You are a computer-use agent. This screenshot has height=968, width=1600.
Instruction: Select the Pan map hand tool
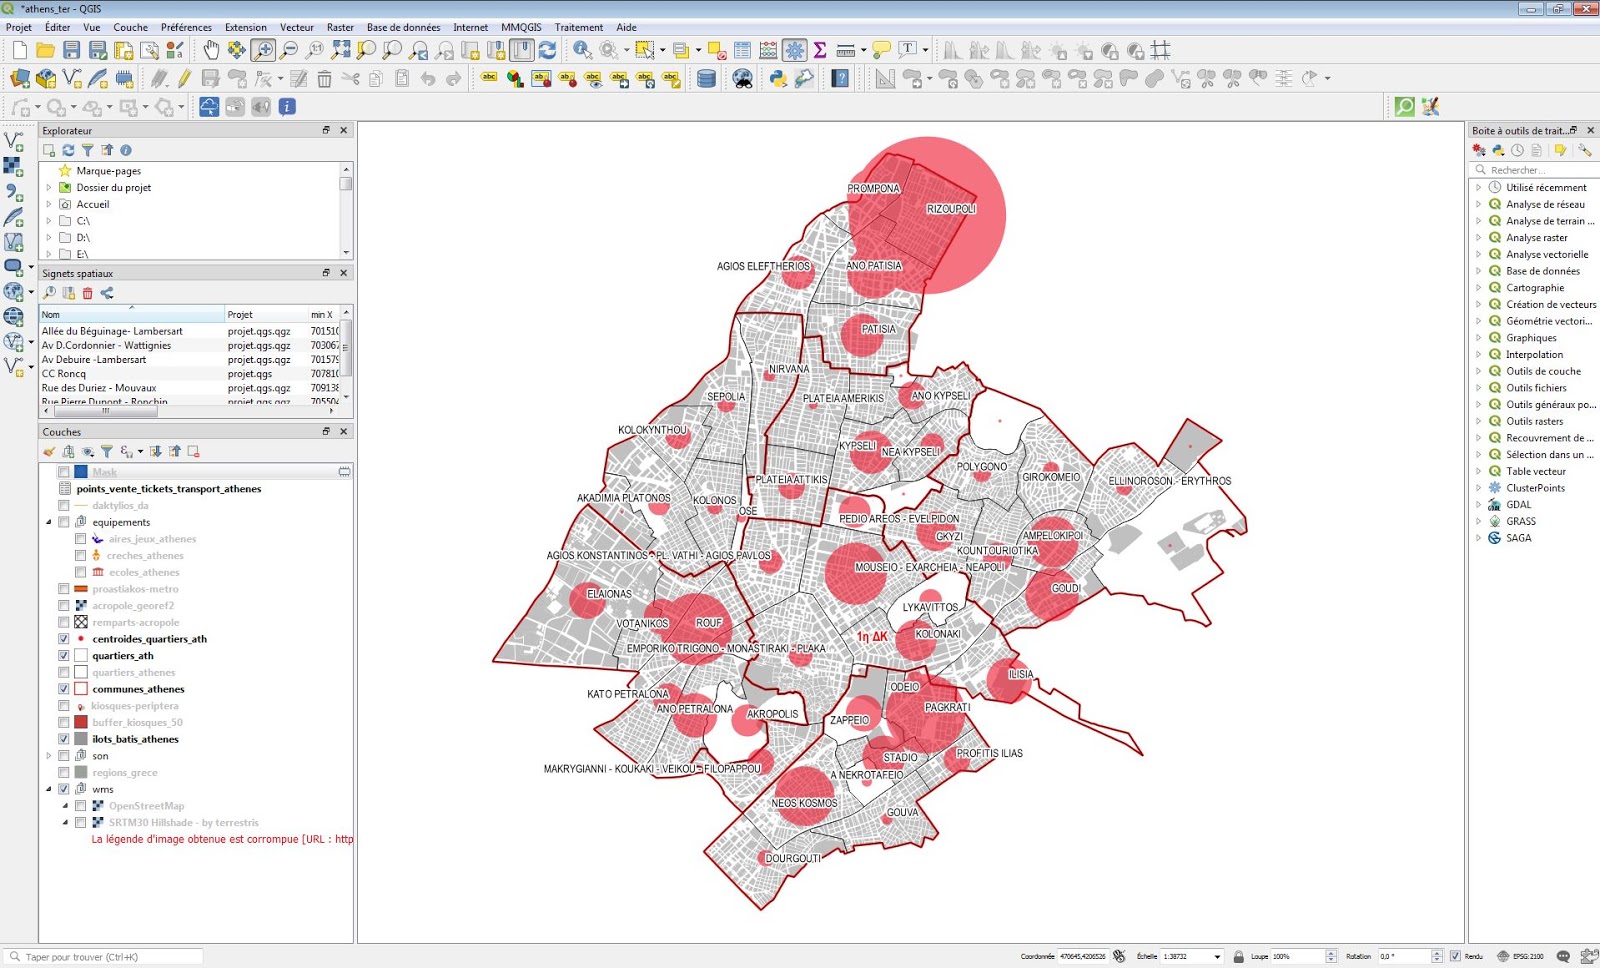point(211,50)
